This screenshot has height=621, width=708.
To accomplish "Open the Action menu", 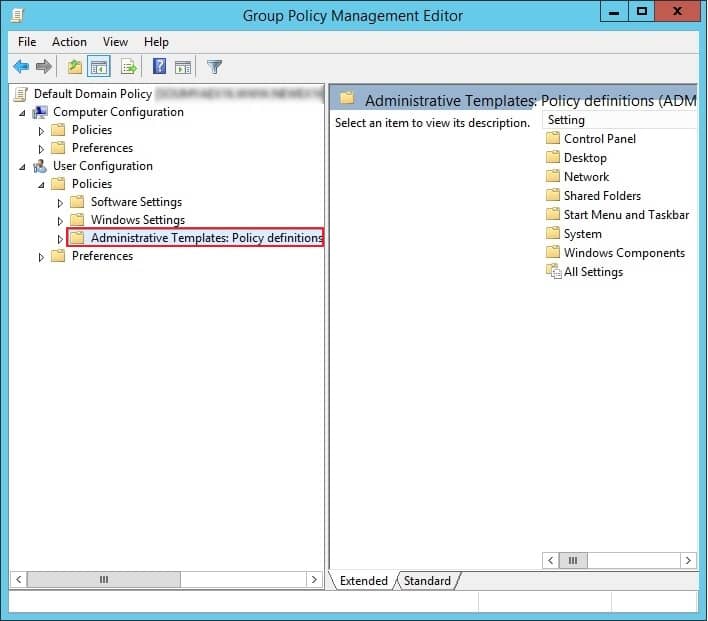I will click(69, 42).
